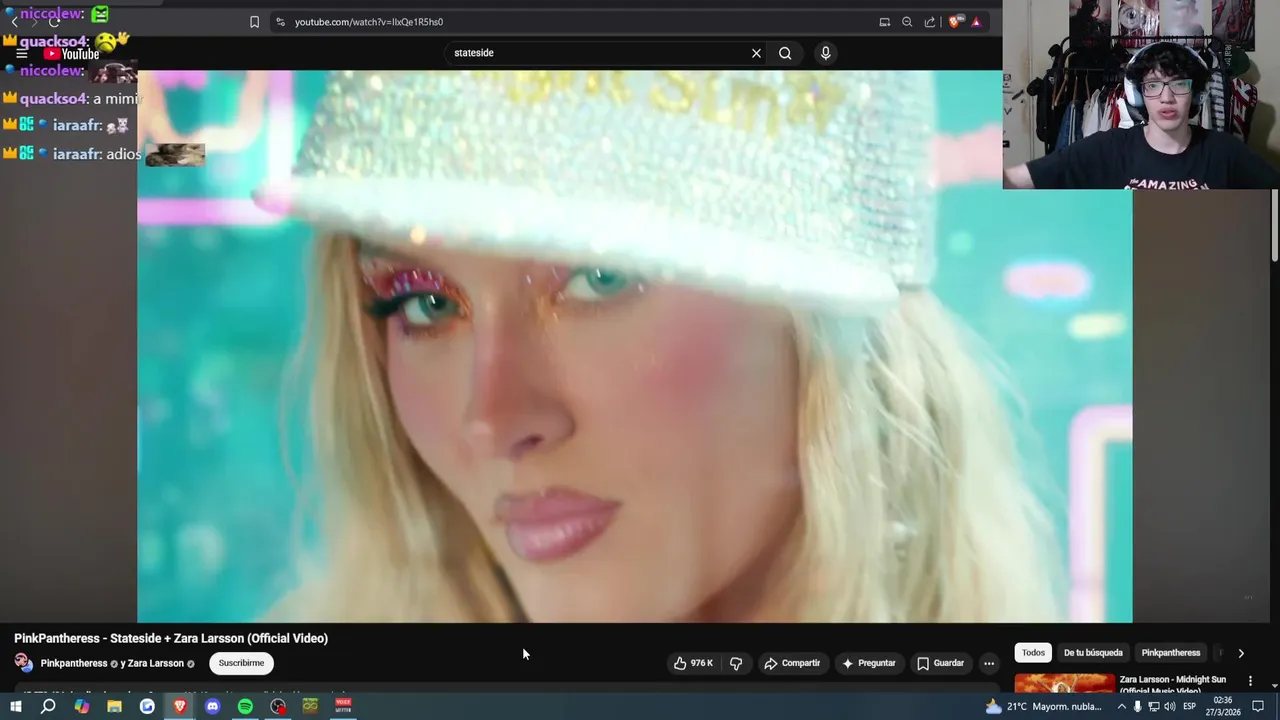
Task: Open the Pinkpantheress channel avatar
Action: point(23,662)
